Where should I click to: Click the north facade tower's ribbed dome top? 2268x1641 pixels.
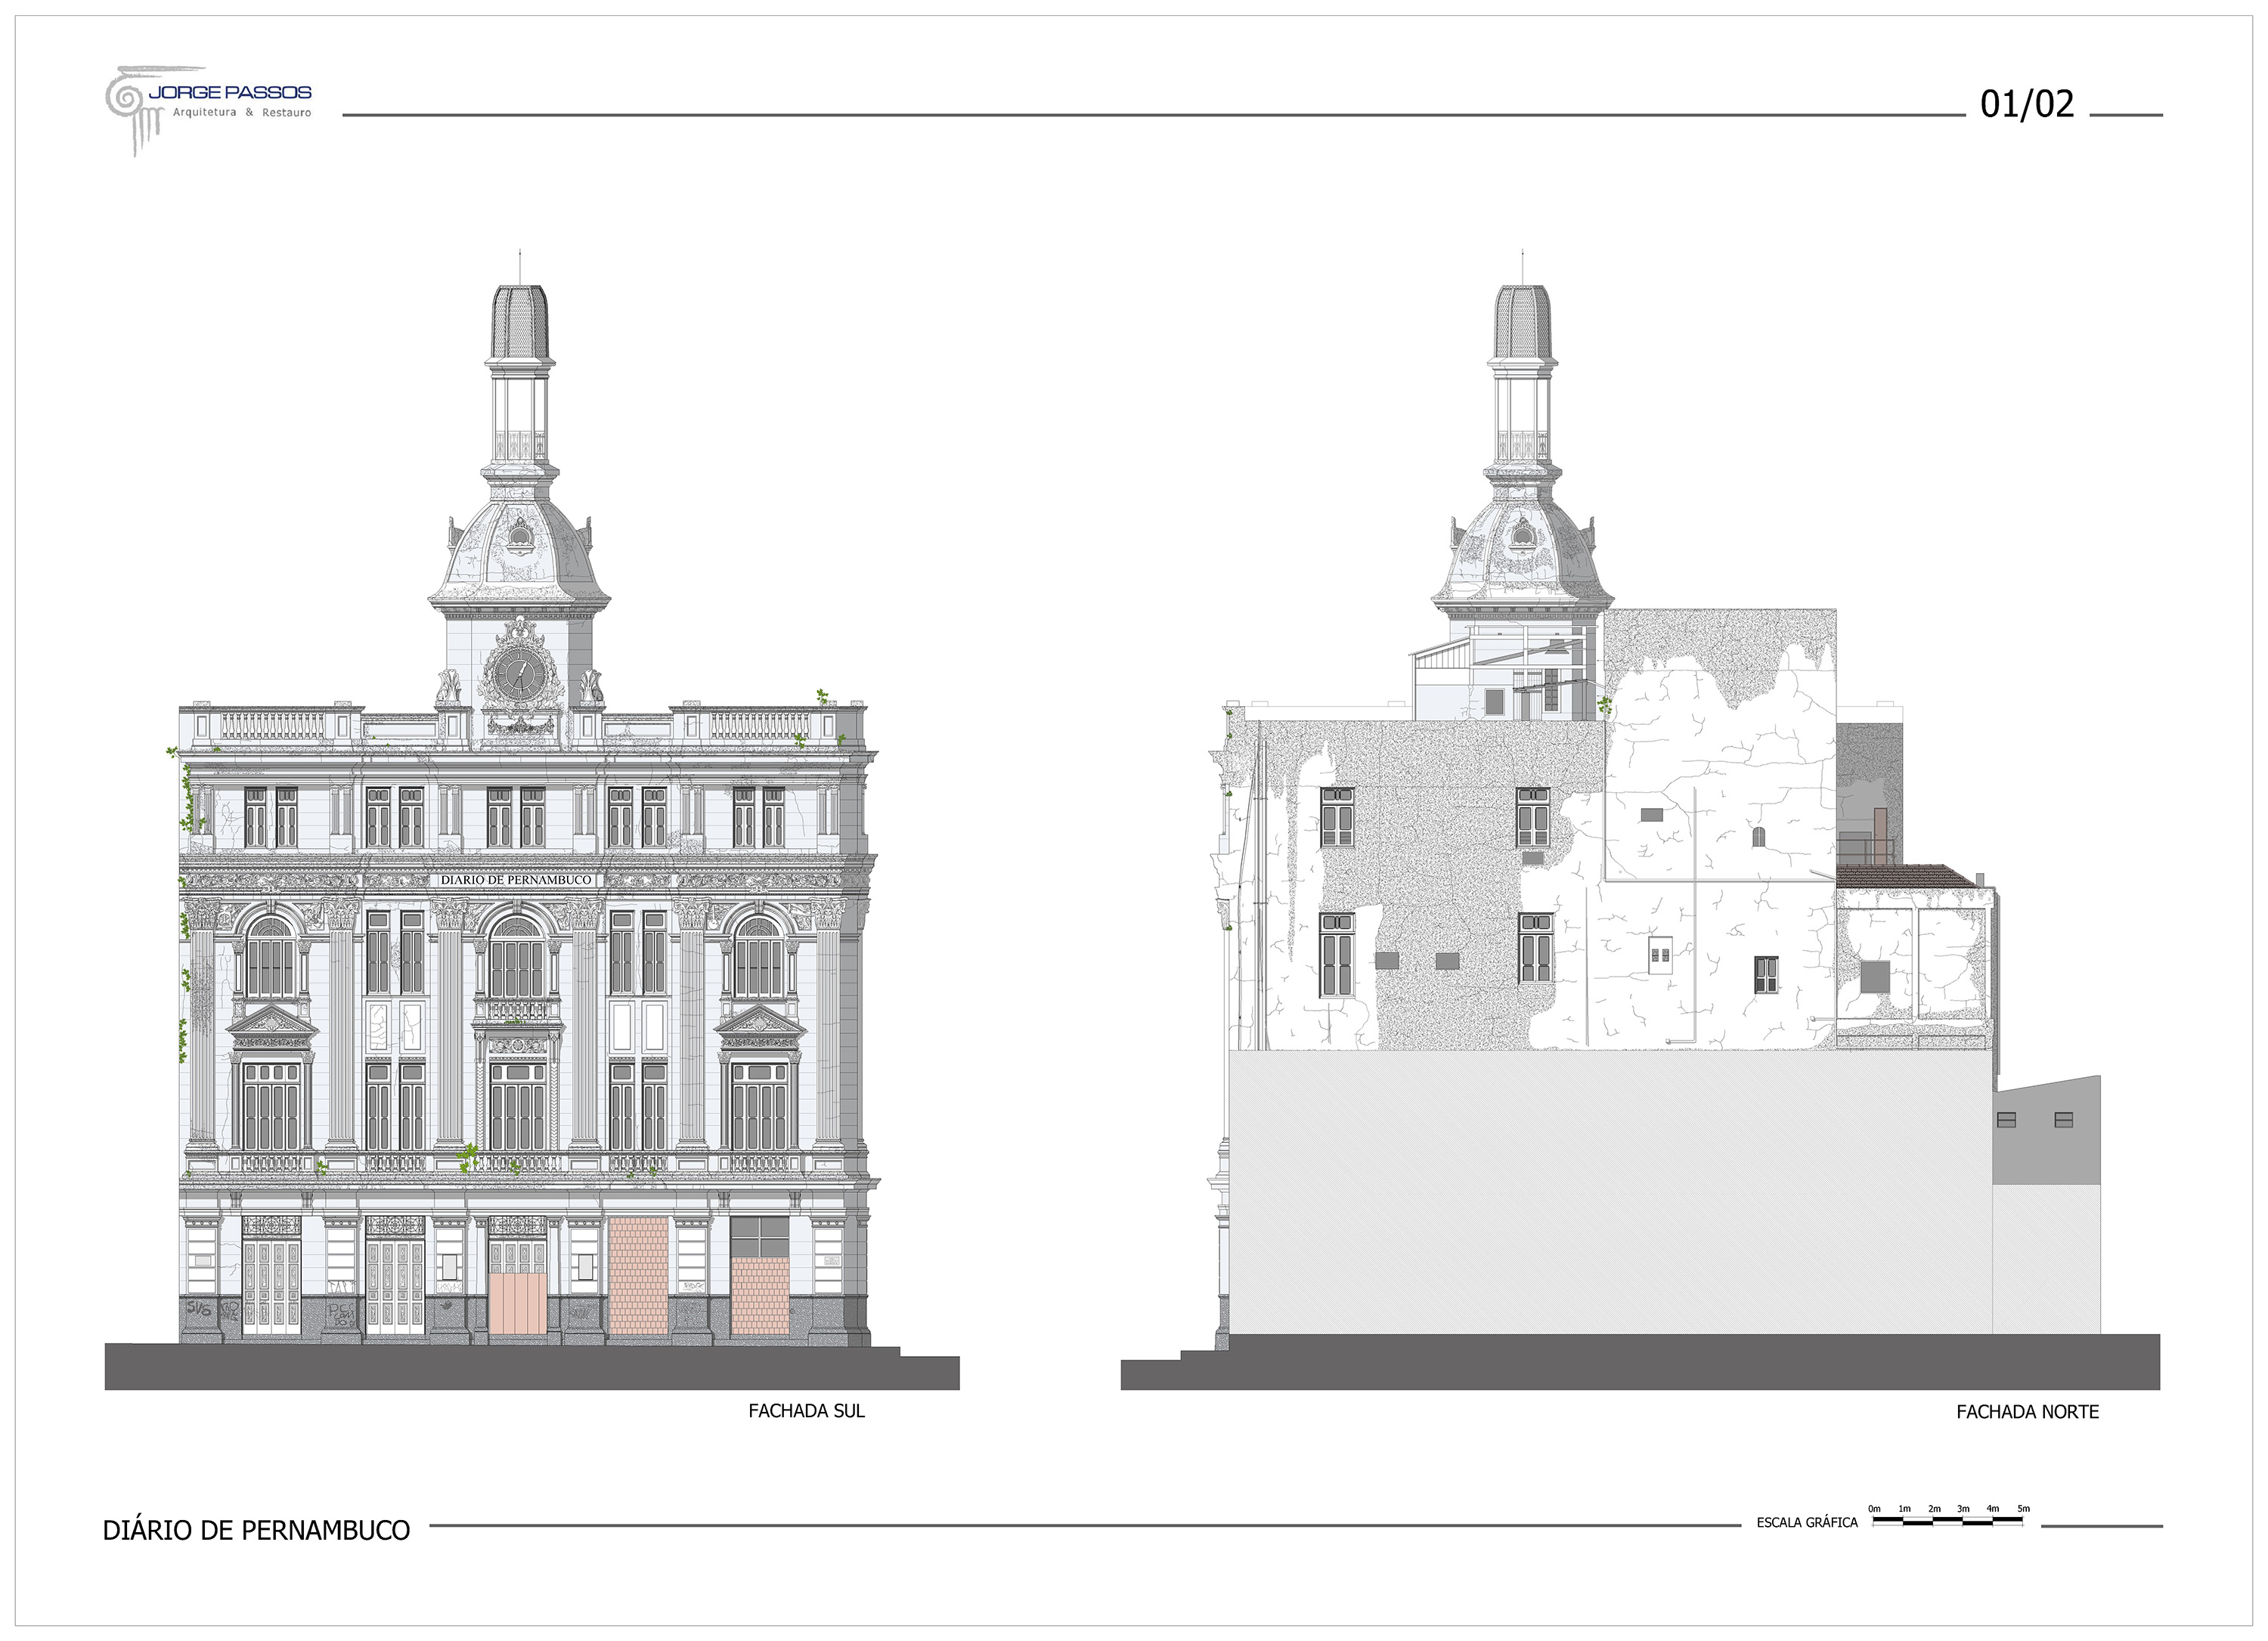[1522, 320]
